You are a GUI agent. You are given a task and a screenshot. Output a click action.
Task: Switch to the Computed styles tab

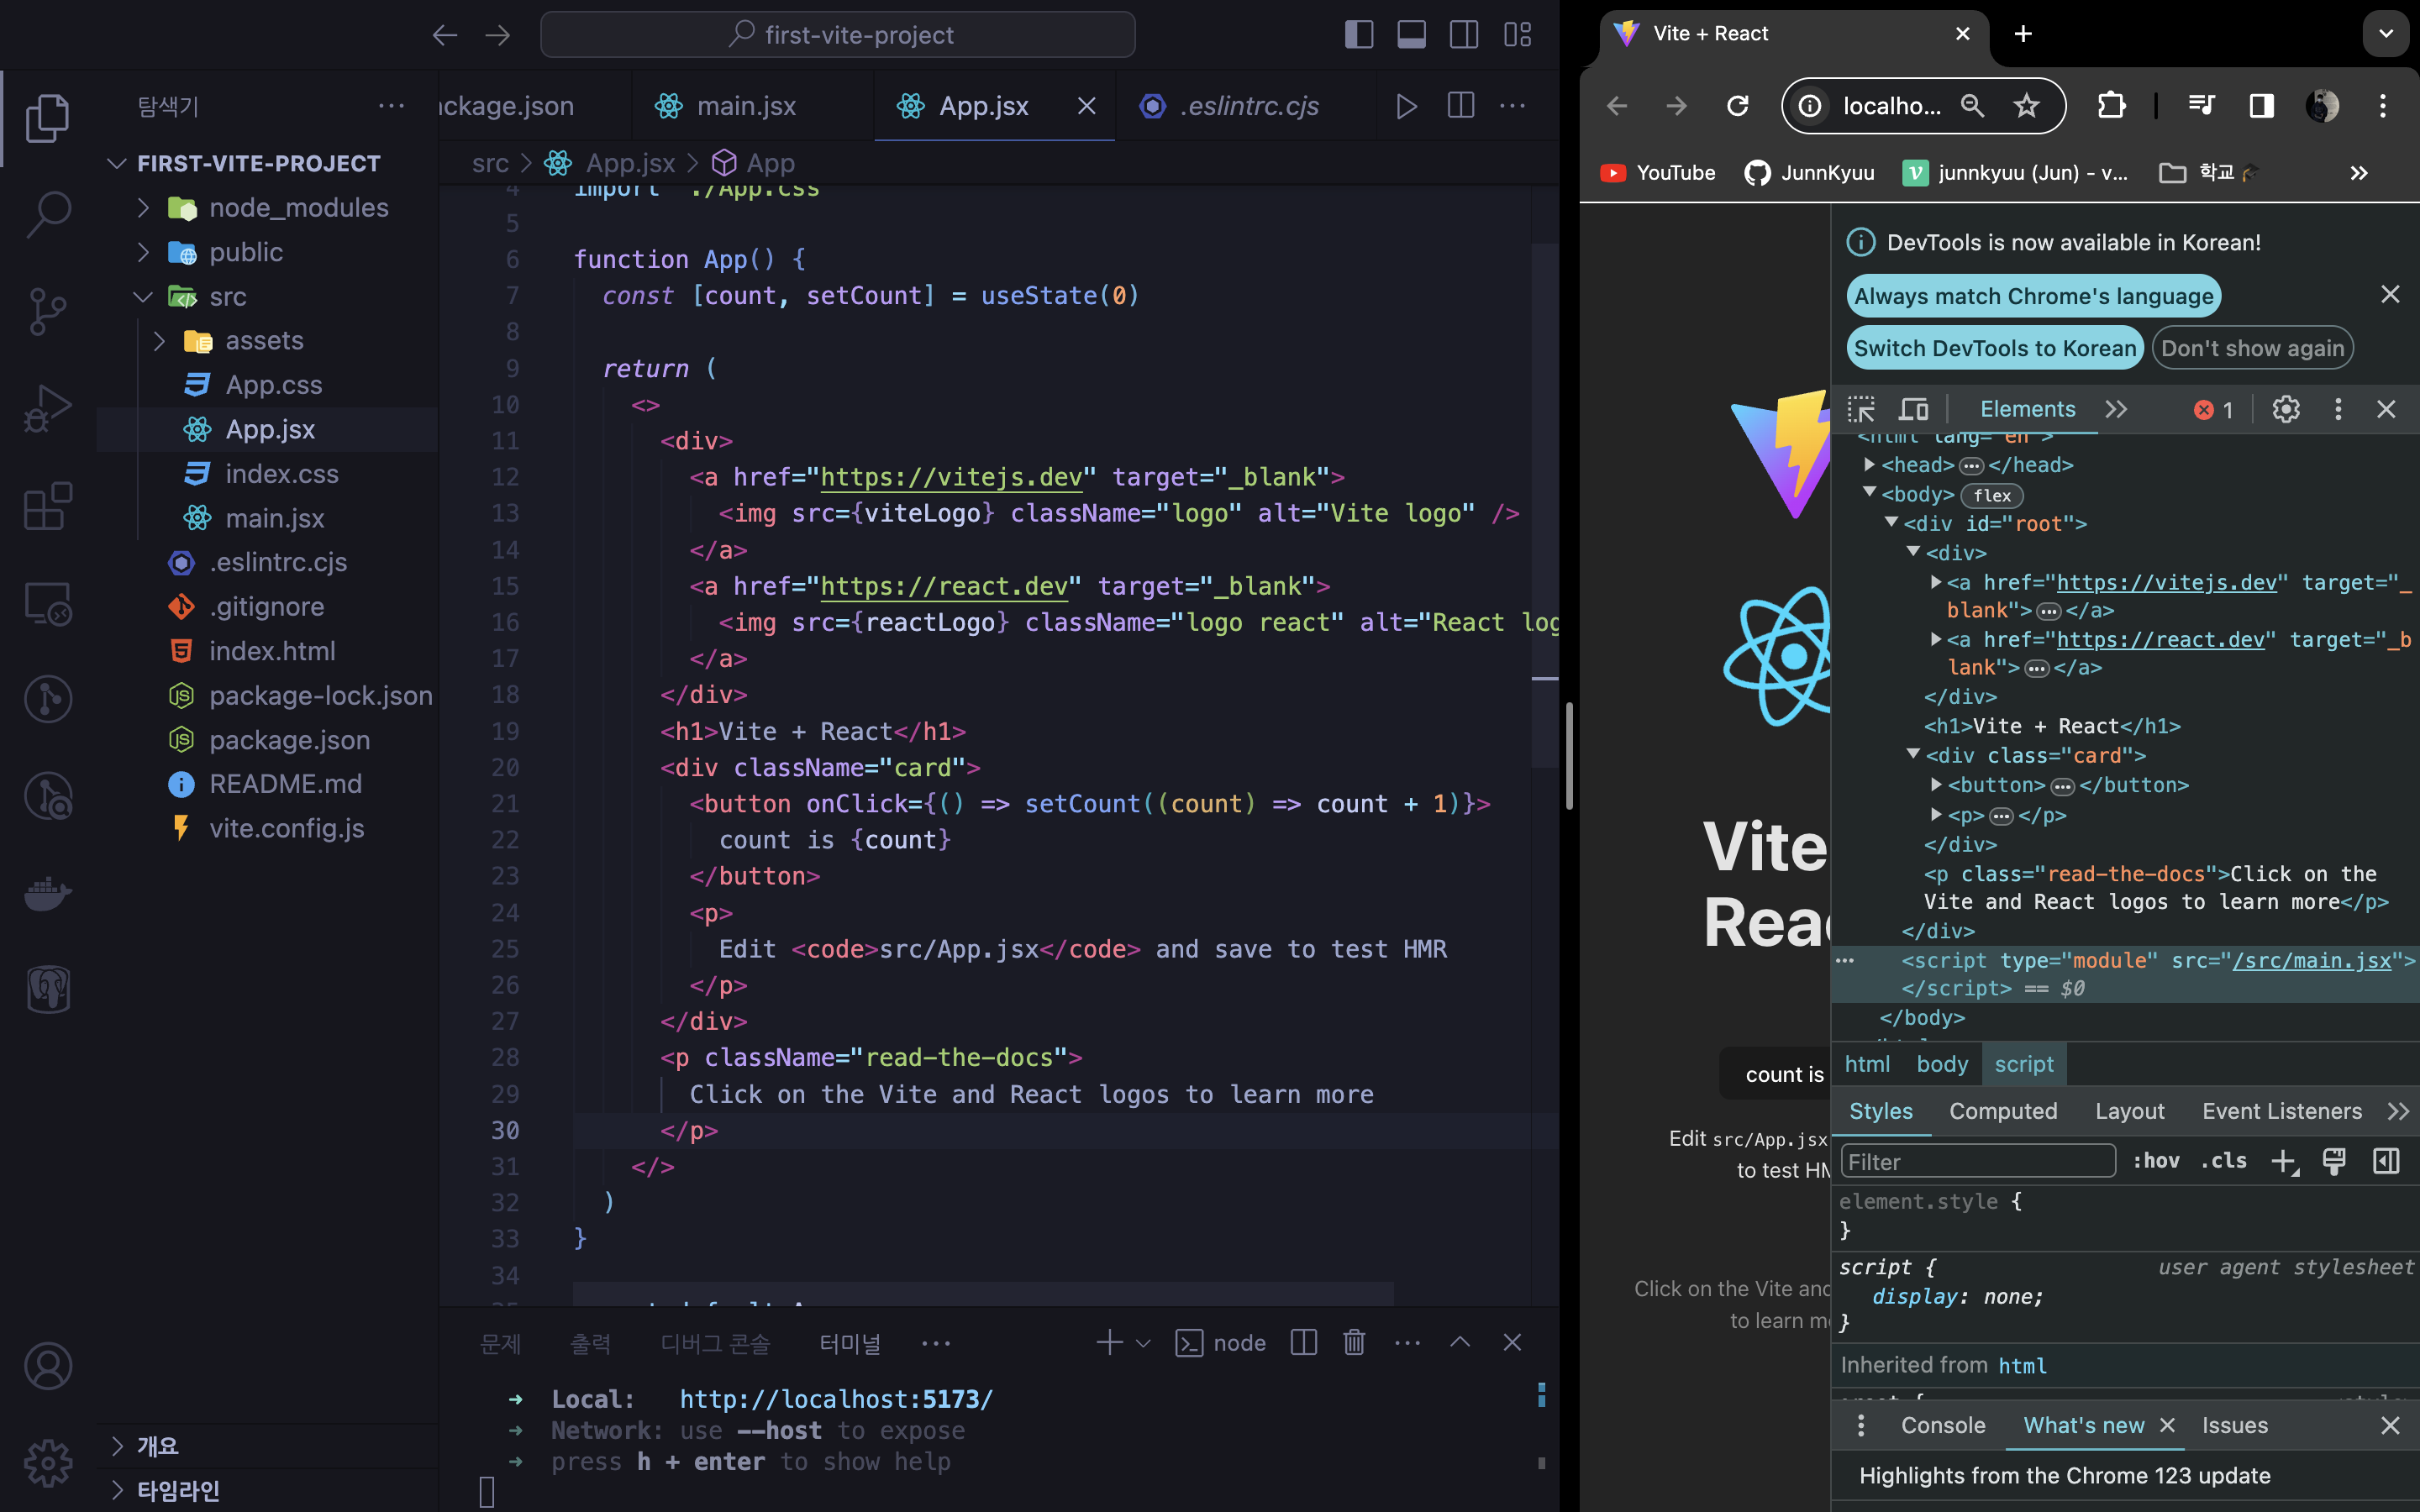click(x=2002, y=1111)
